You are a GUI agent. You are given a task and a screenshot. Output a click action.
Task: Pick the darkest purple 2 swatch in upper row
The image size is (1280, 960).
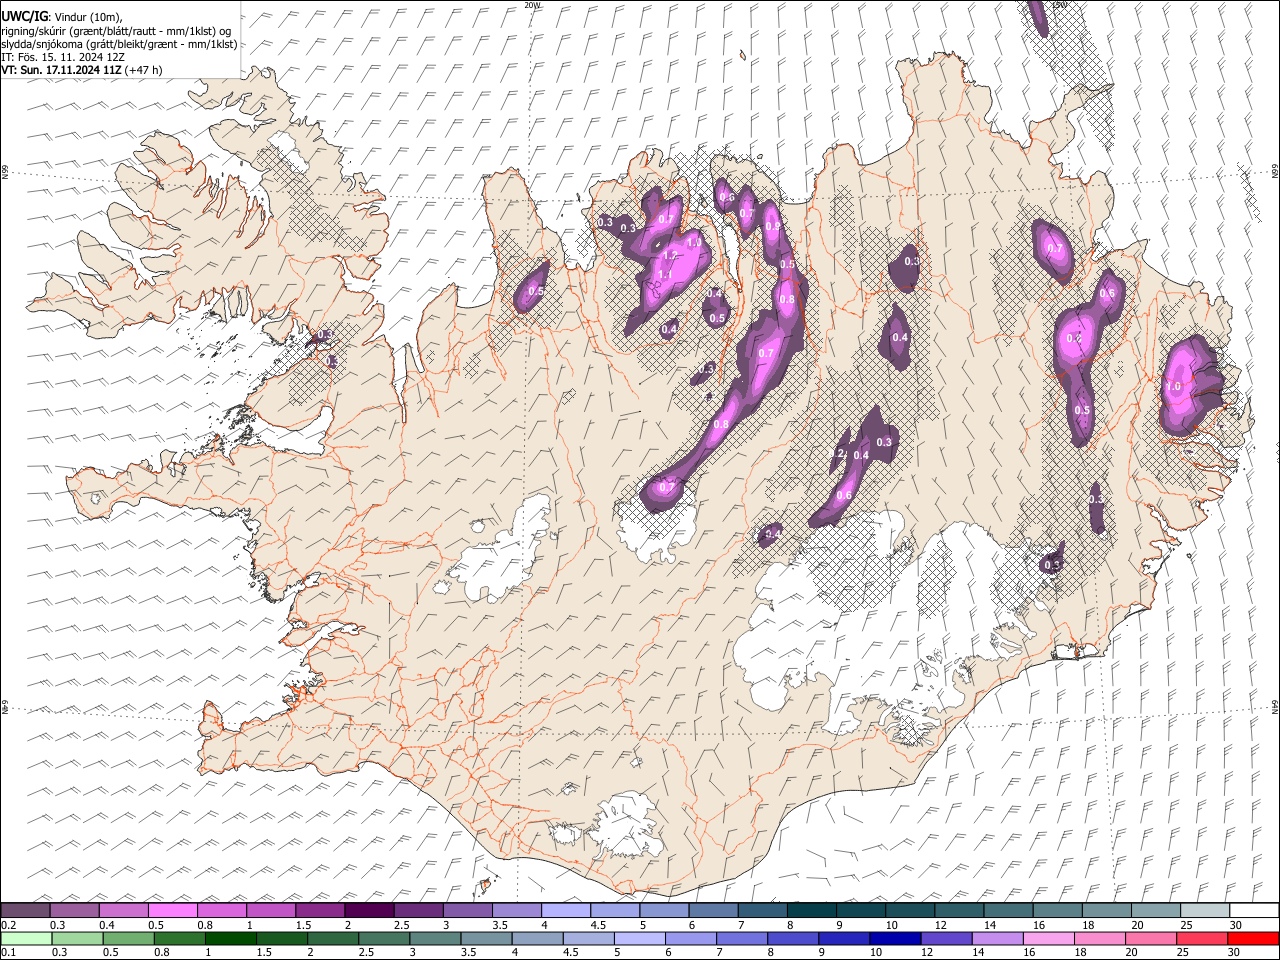369,910
